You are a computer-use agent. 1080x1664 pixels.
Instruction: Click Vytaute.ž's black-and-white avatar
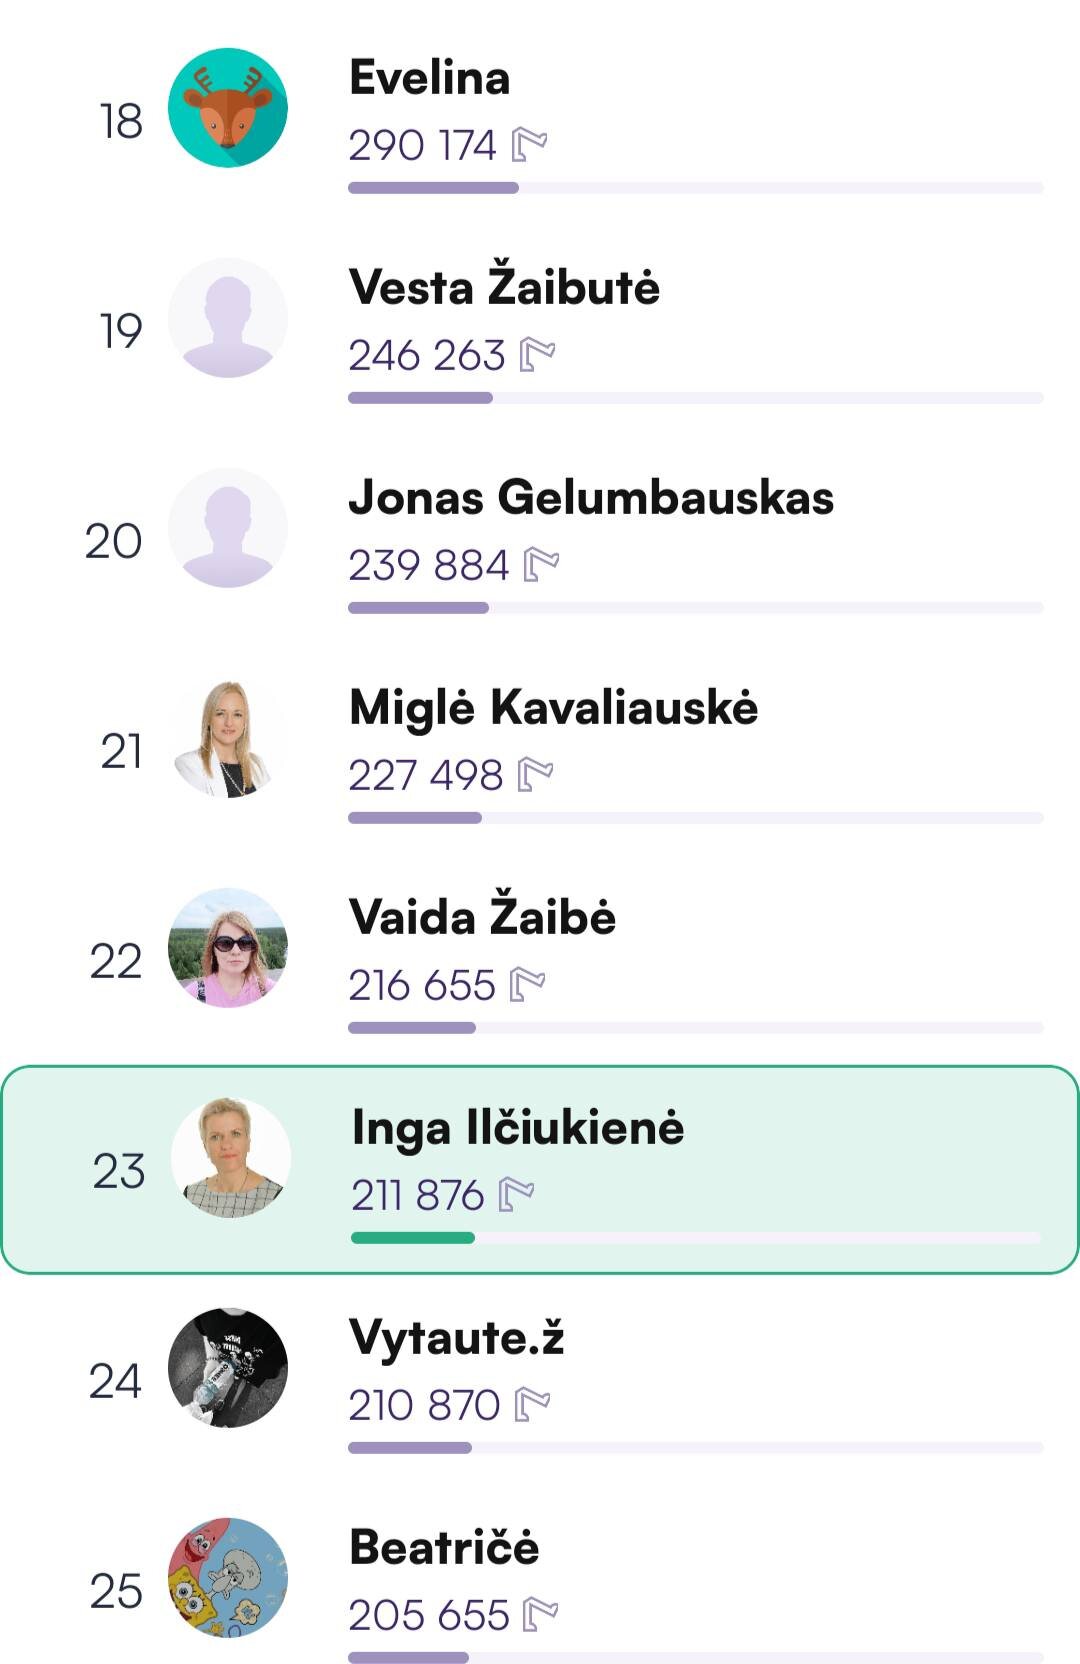(x=228, y=1368)
